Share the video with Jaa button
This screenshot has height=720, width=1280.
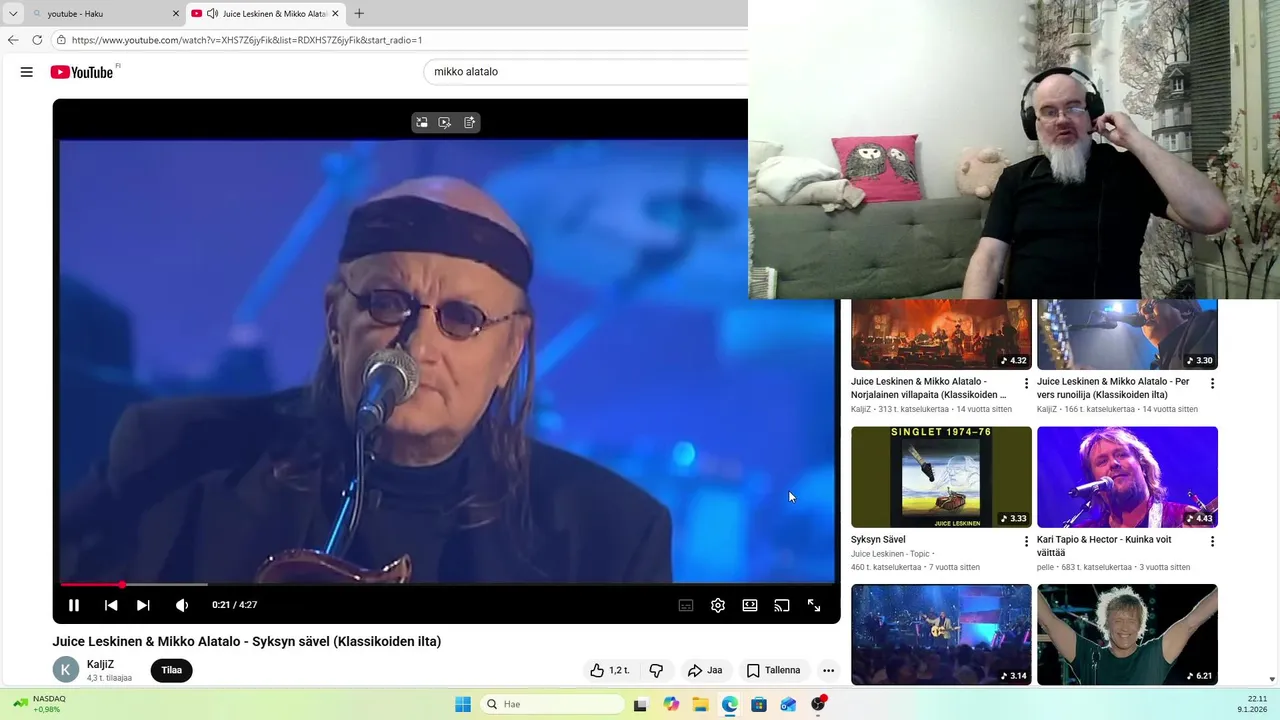click(x=705, y=670)
